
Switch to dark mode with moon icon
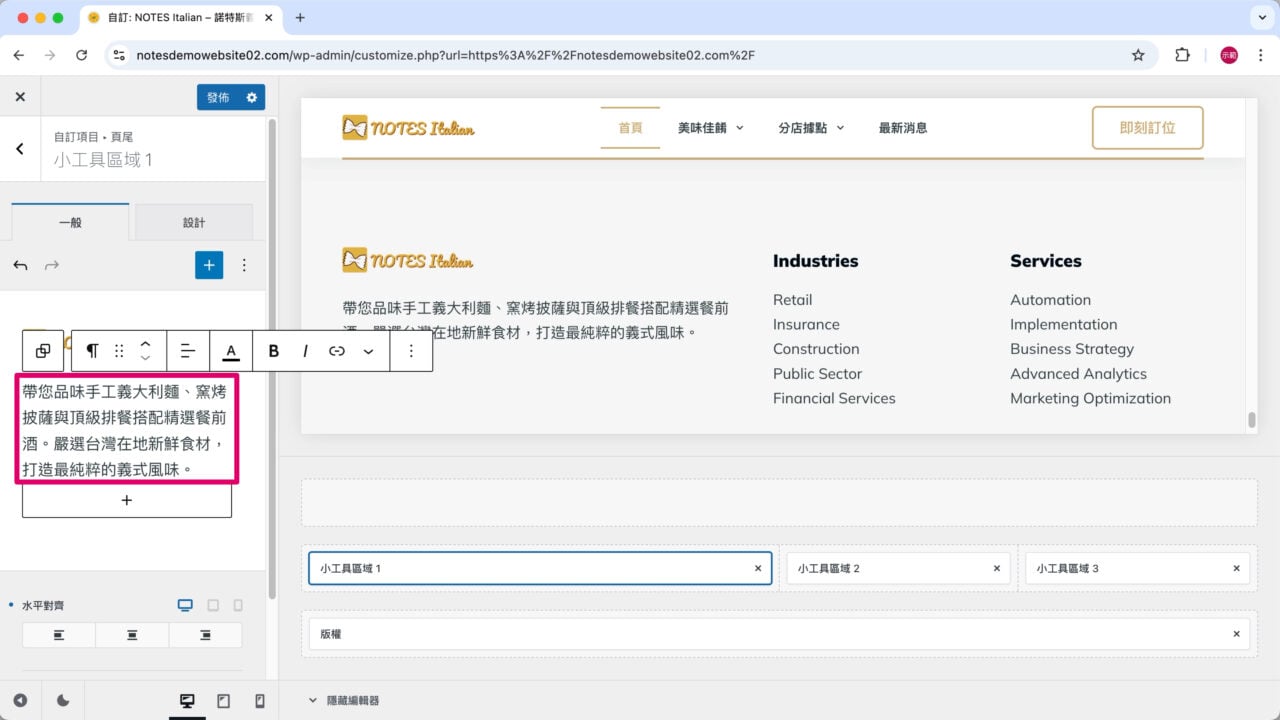62,701
